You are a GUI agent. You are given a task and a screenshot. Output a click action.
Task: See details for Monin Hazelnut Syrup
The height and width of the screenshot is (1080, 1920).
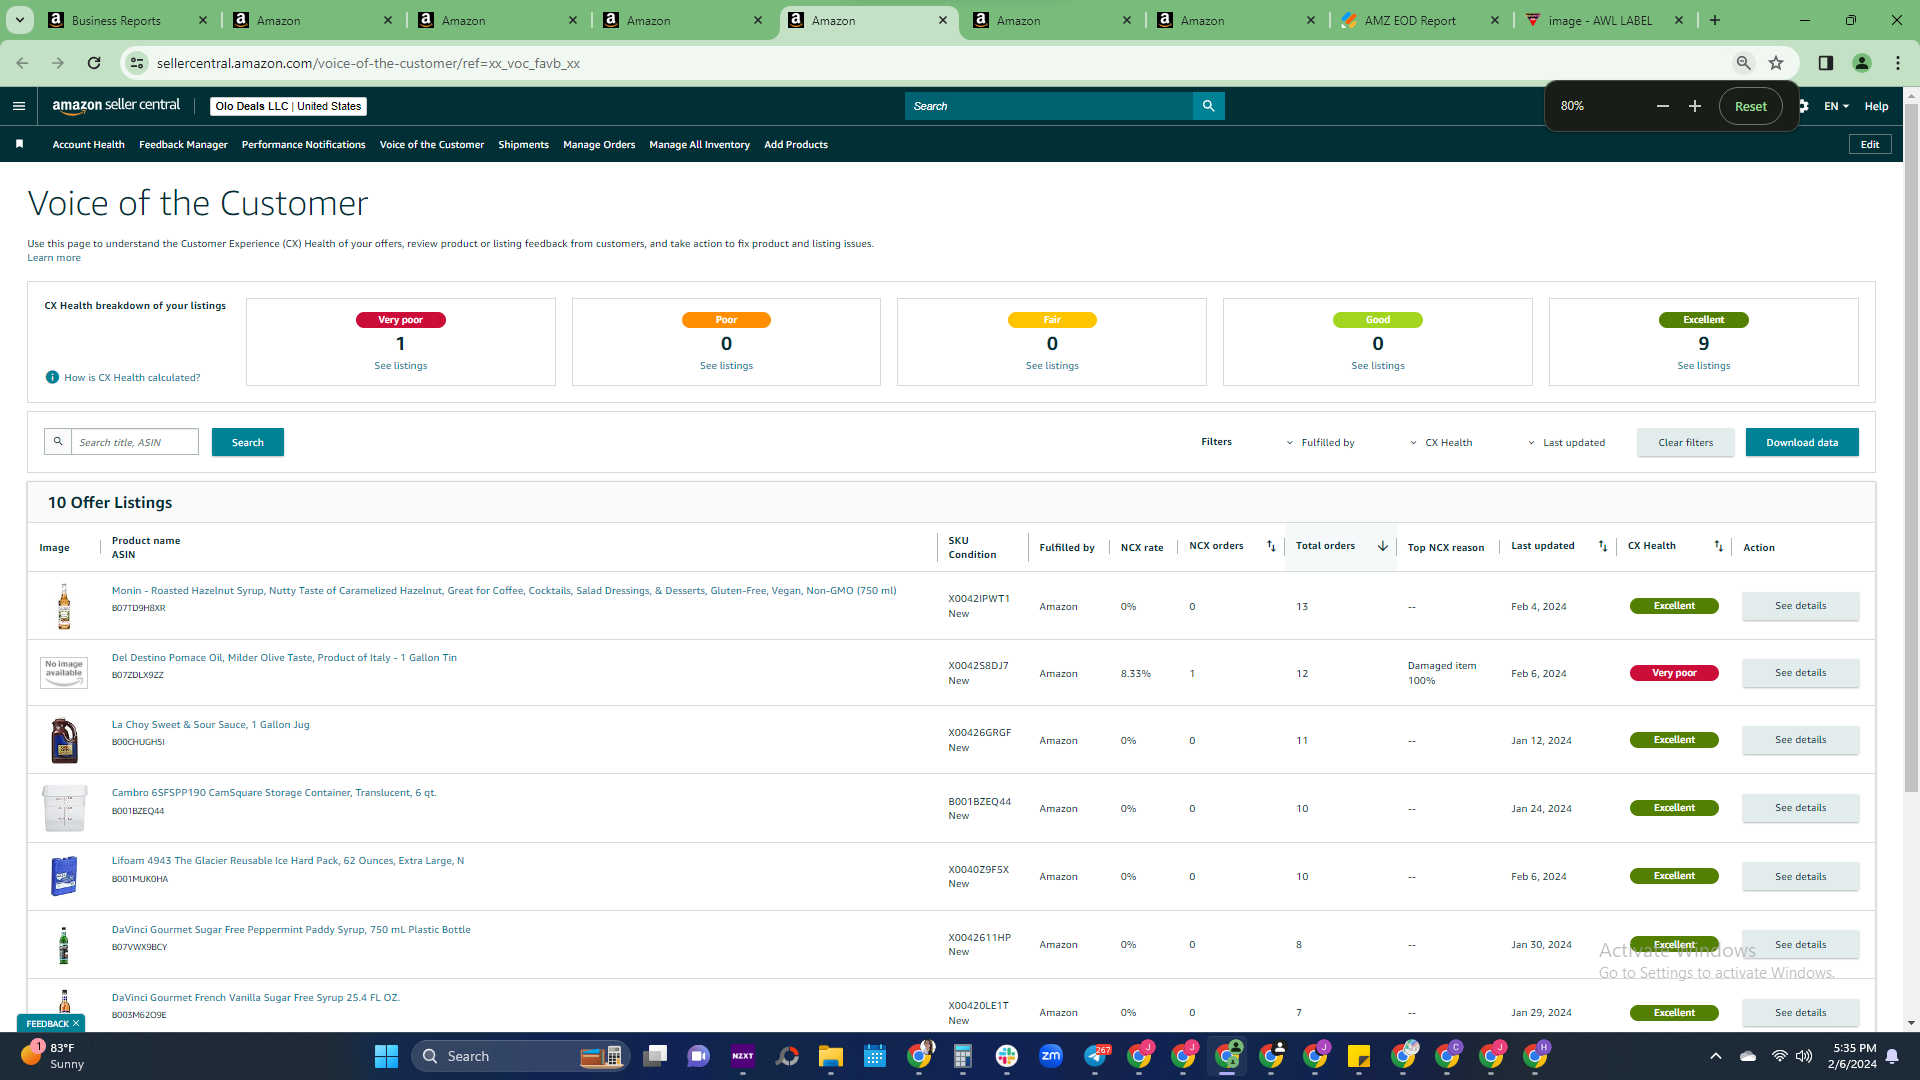(x=1801, y=606)
